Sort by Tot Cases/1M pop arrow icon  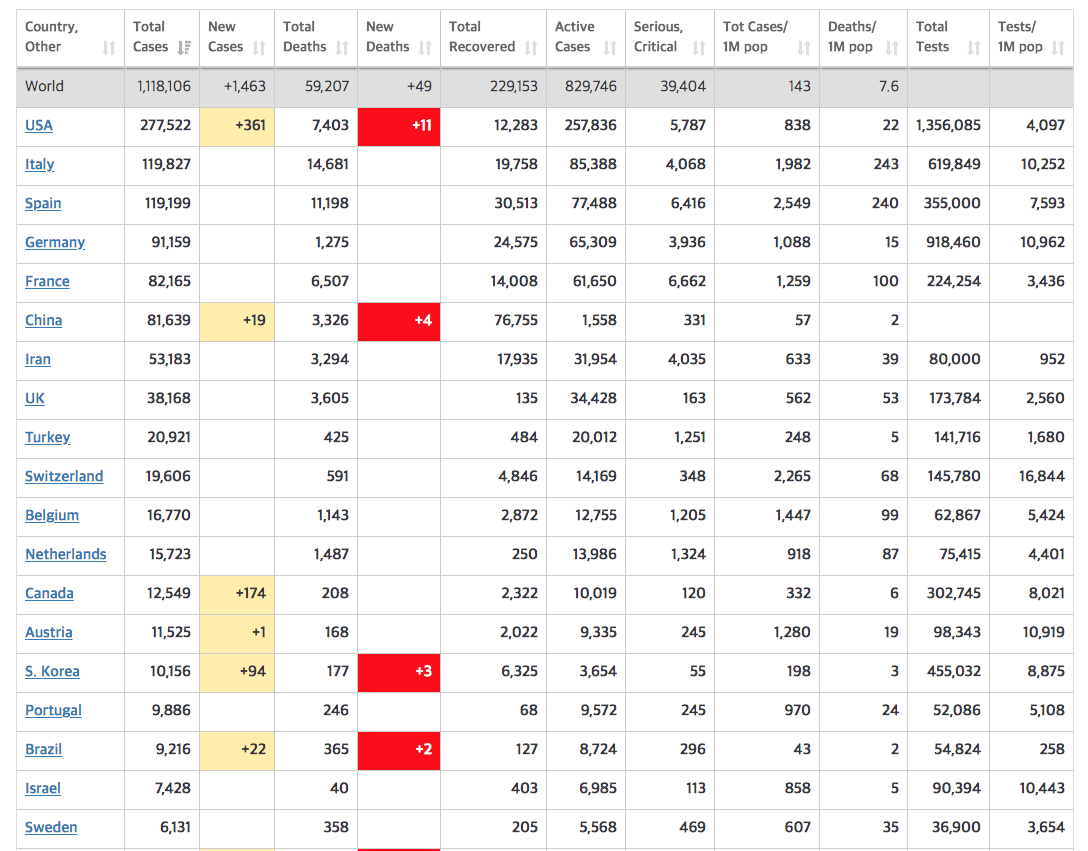tap(804, 47)
